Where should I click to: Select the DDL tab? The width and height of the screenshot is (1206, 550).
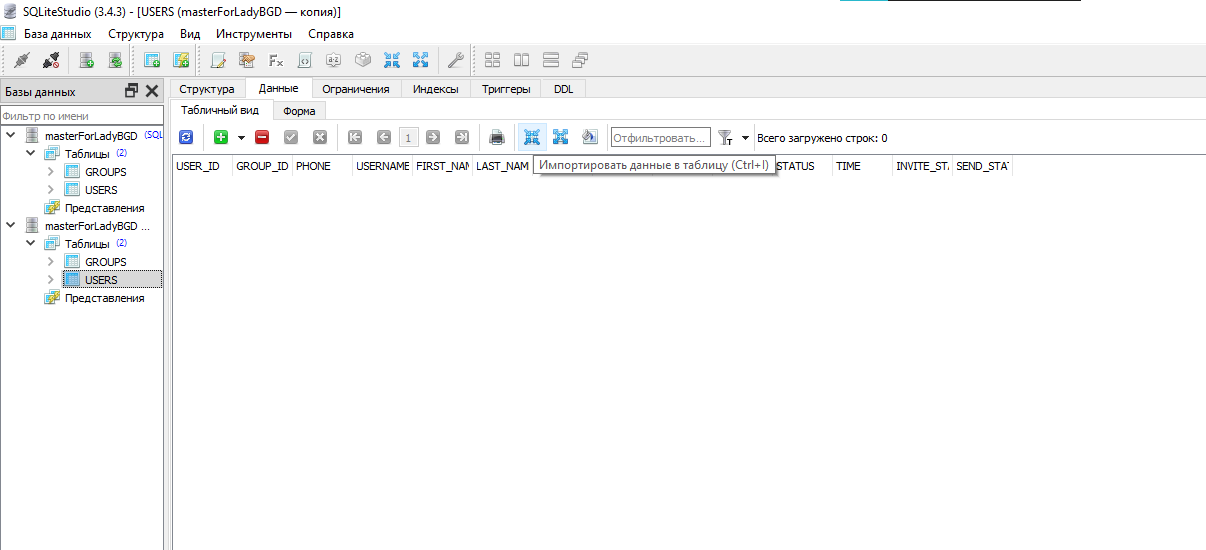[563, 89]
